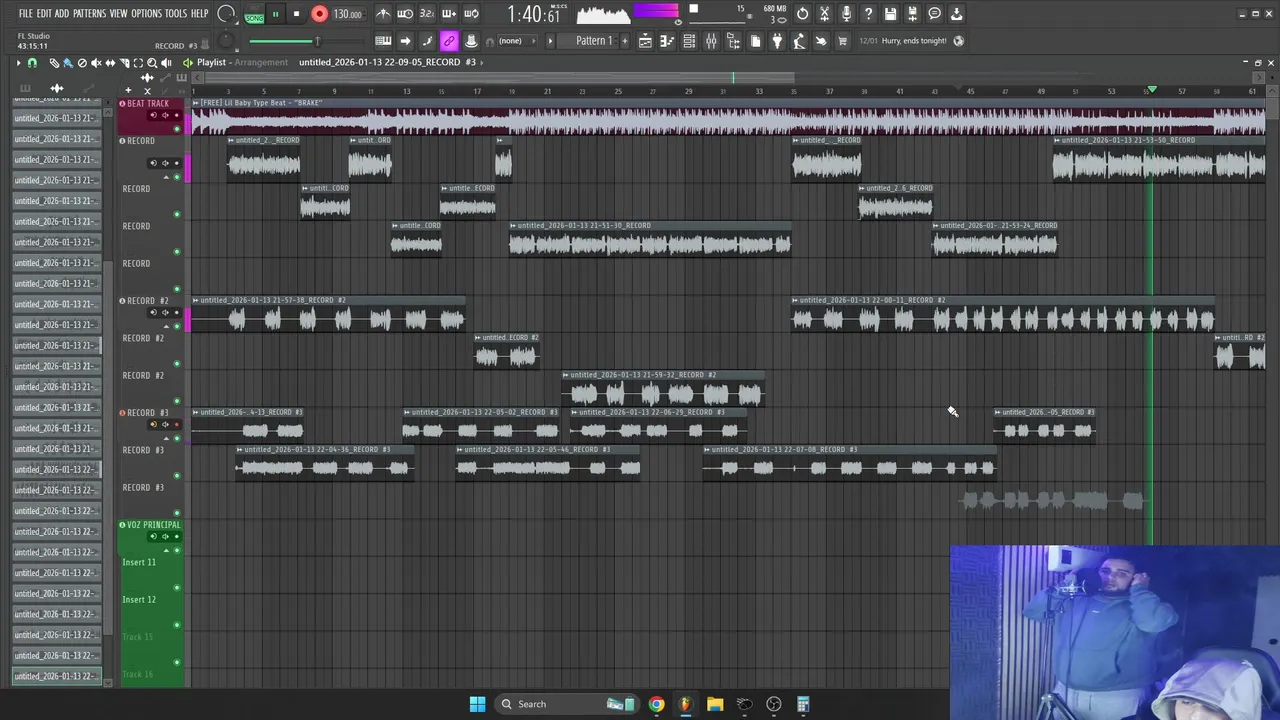Open the VIEW menu
This screenshot has height=720, width=1280.
click(x=118, y=14)
